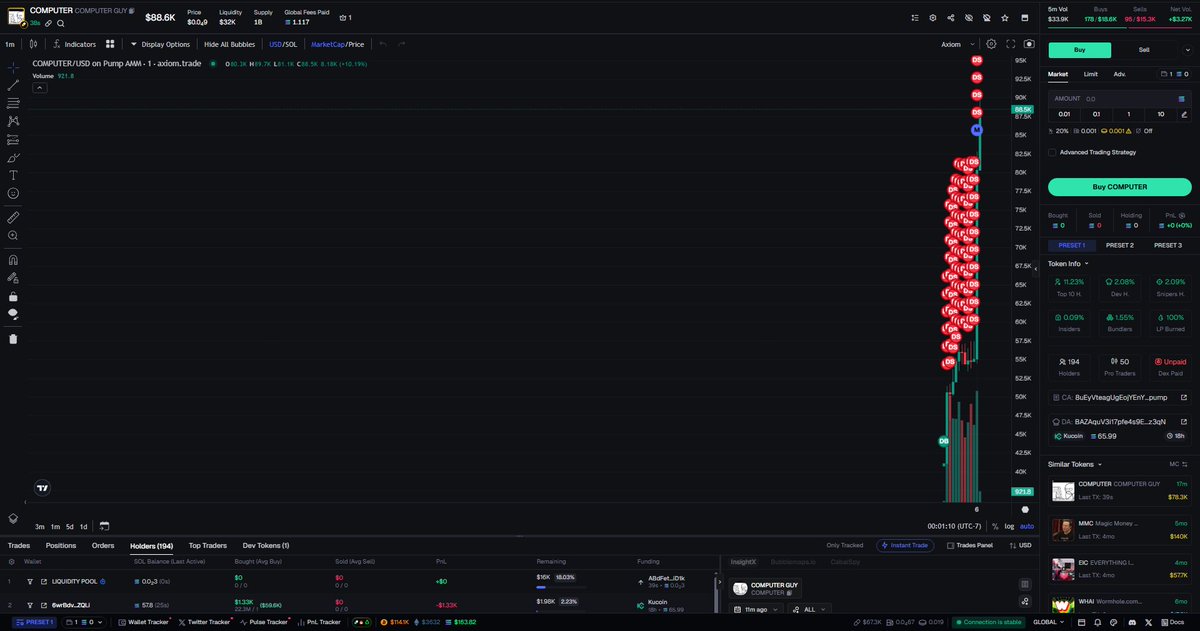Open the Axiom data source dropdown
This screenshot has width=1200, height=631.
pos(960,44)
